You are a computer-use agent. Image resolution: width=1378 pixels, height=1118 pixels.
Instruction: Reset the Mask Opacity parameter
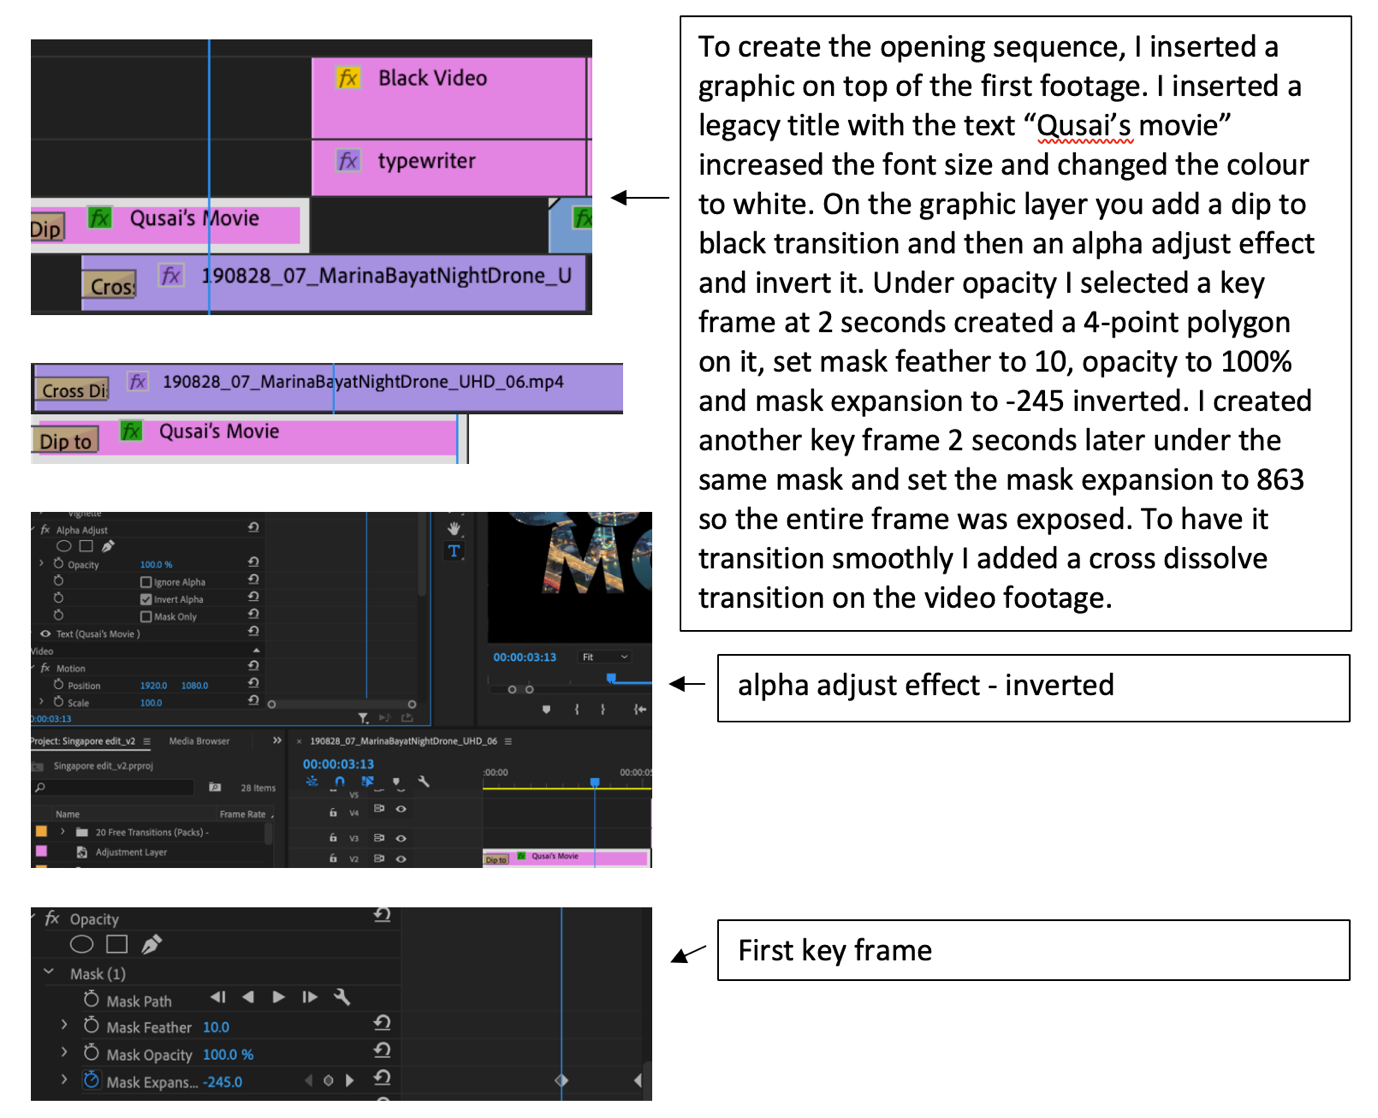coord(382,1050)
